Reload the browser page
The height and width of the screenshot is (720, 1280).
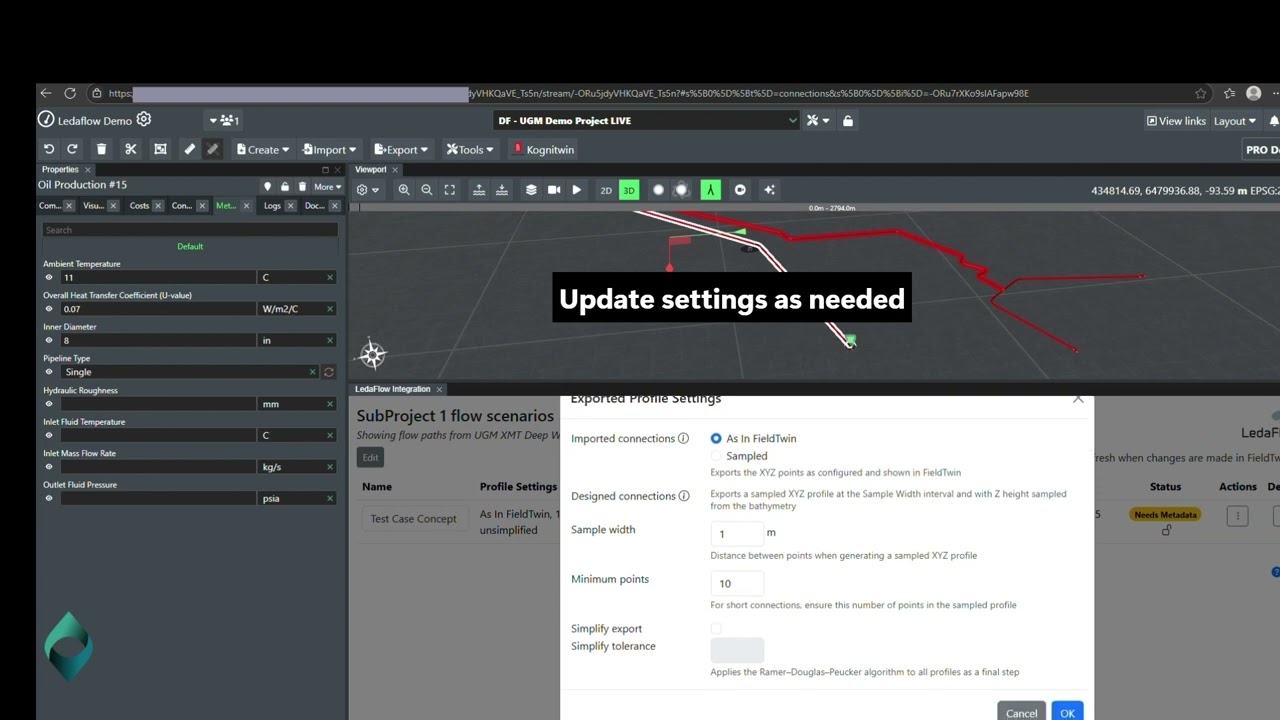tap(70, 93)
